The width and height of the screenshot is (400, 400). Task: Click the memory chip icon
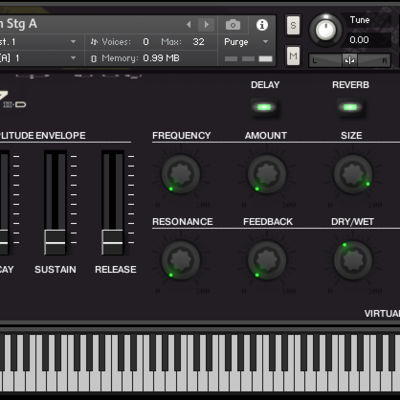[x=94, y=59]
